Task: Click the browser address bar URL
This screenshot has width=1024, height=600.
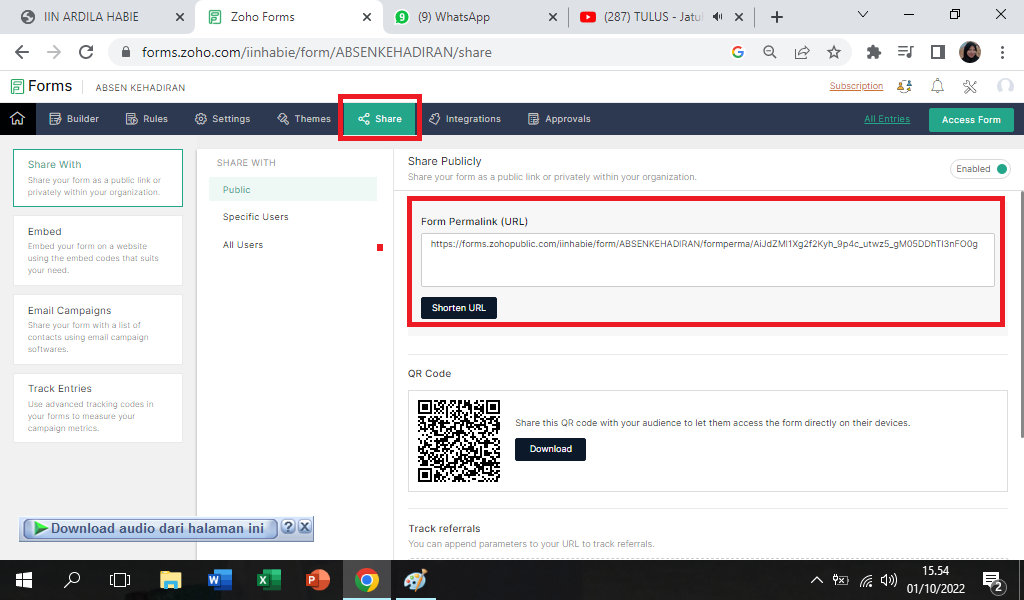Action: pyautogui.click(x=317, y=52)
